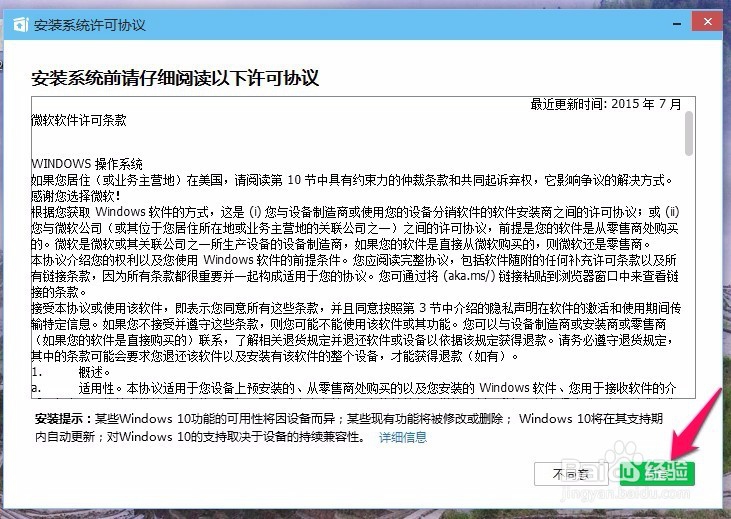The image size is (731, 519).
Task: Click the line starting with 根据您获取 Windows 软件的方式
Action: click(355, 212)
